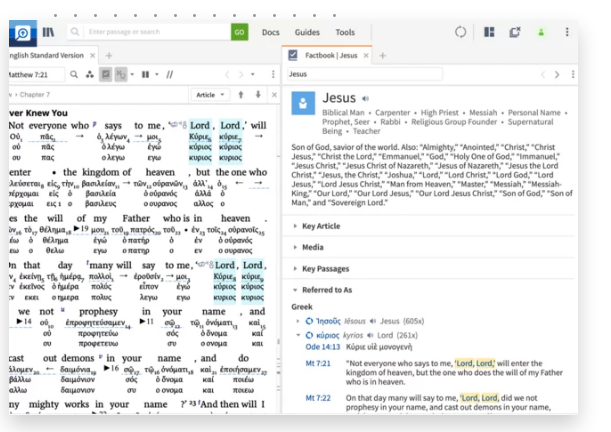Click the blue Jesus person icon
Image resolution: width=611 pixels, height=432 pixels.
[x=303, y=103]
